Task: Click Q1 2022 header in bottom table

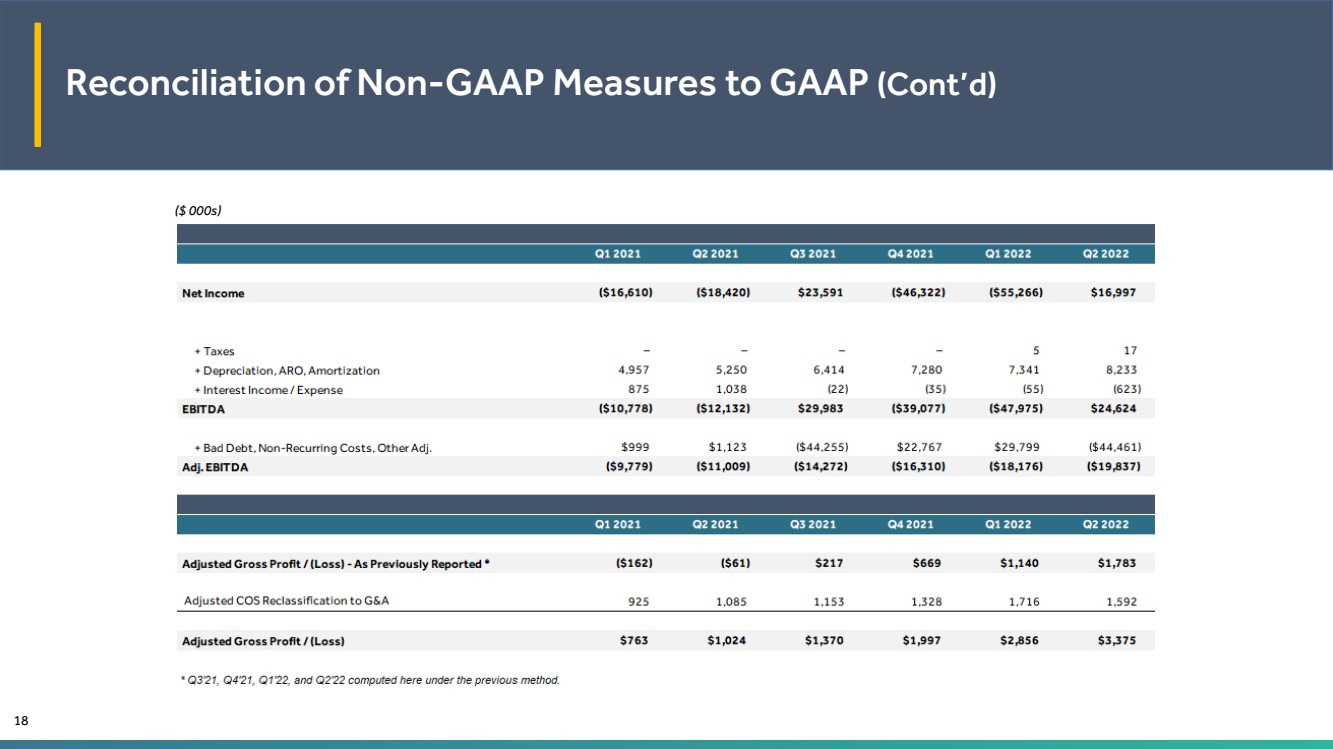Action: click(1008, 525)
